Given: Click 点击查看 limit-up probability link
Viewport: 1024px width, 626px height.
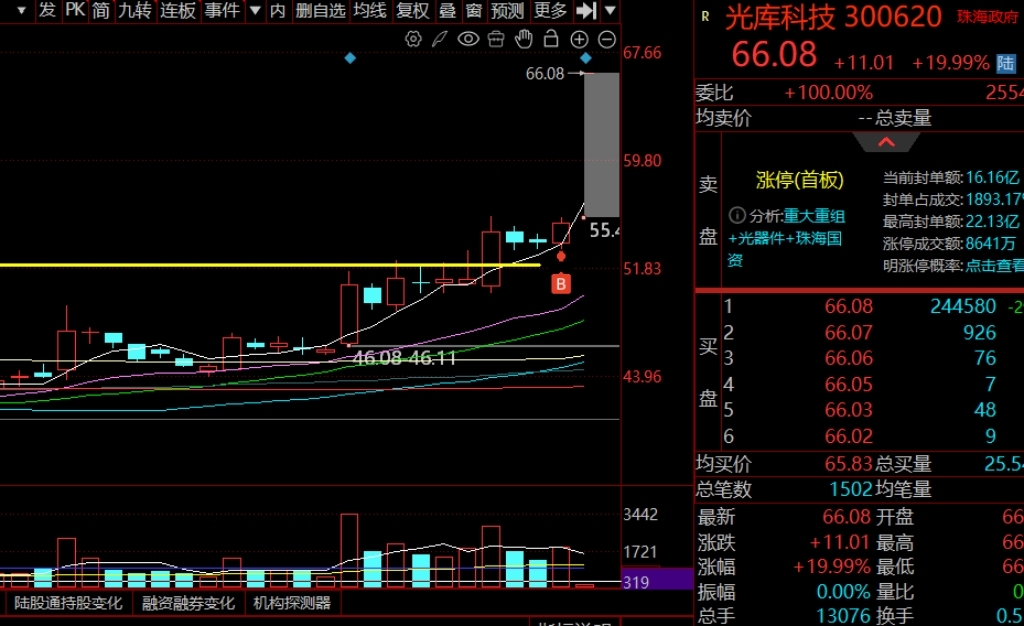Looking at the screenshot, I should (x=994, y=266).
